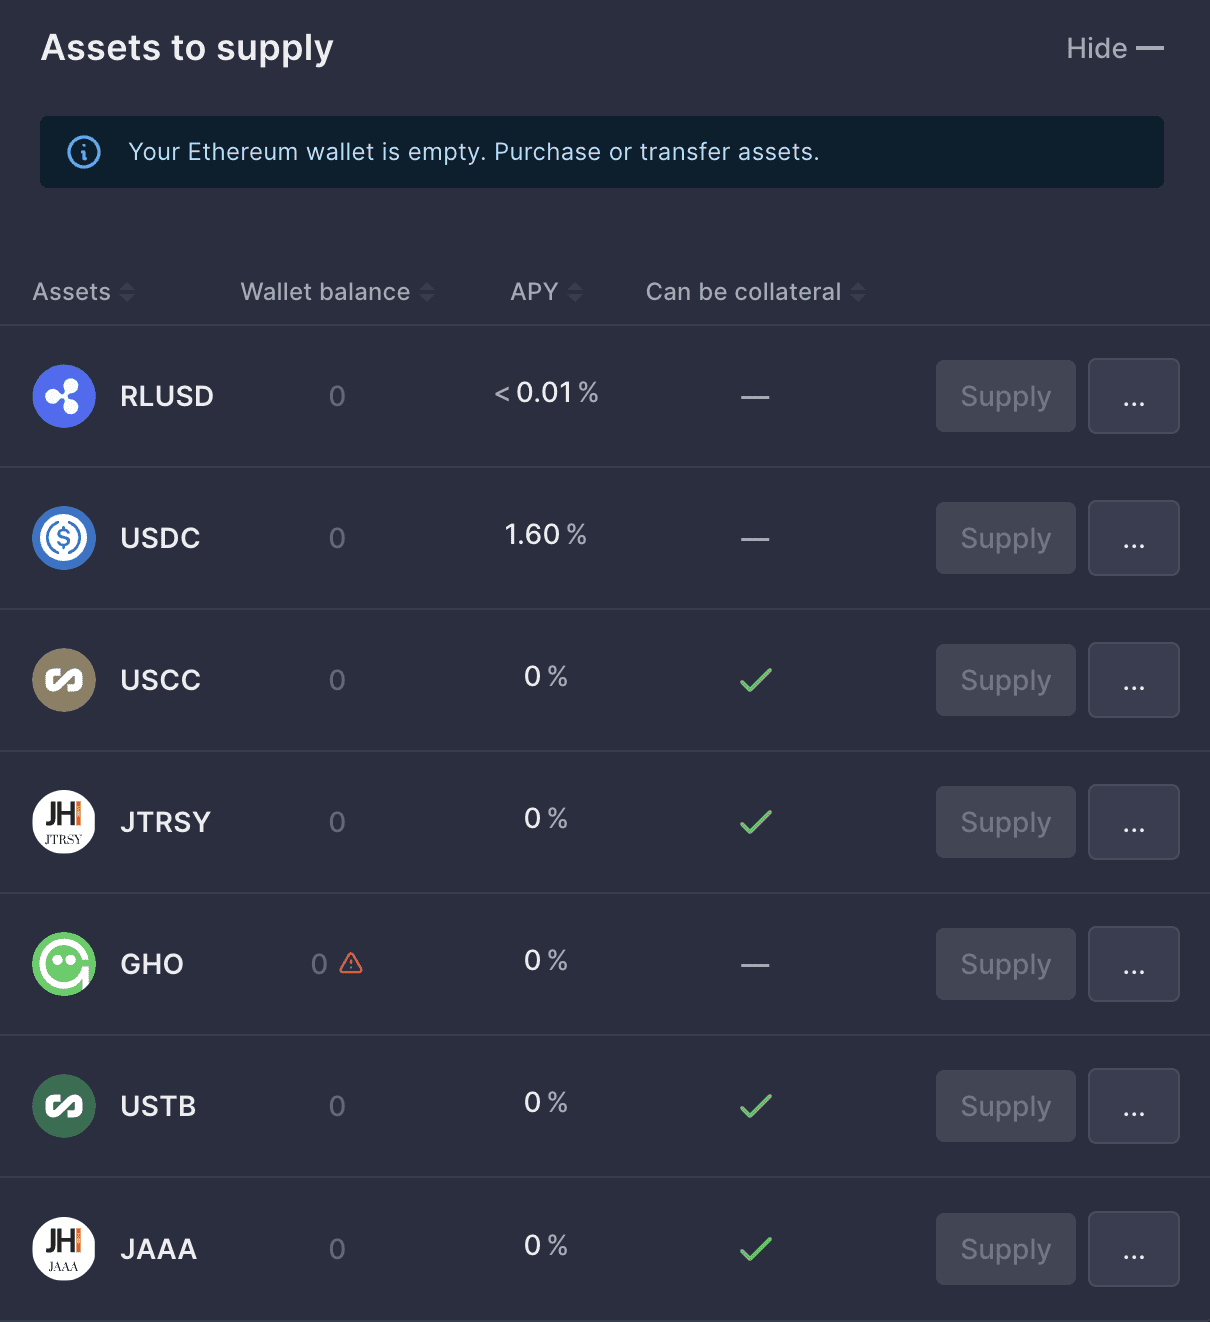Click the JAAA token logo
1210x1322 pixels.
click(64, 1249)
